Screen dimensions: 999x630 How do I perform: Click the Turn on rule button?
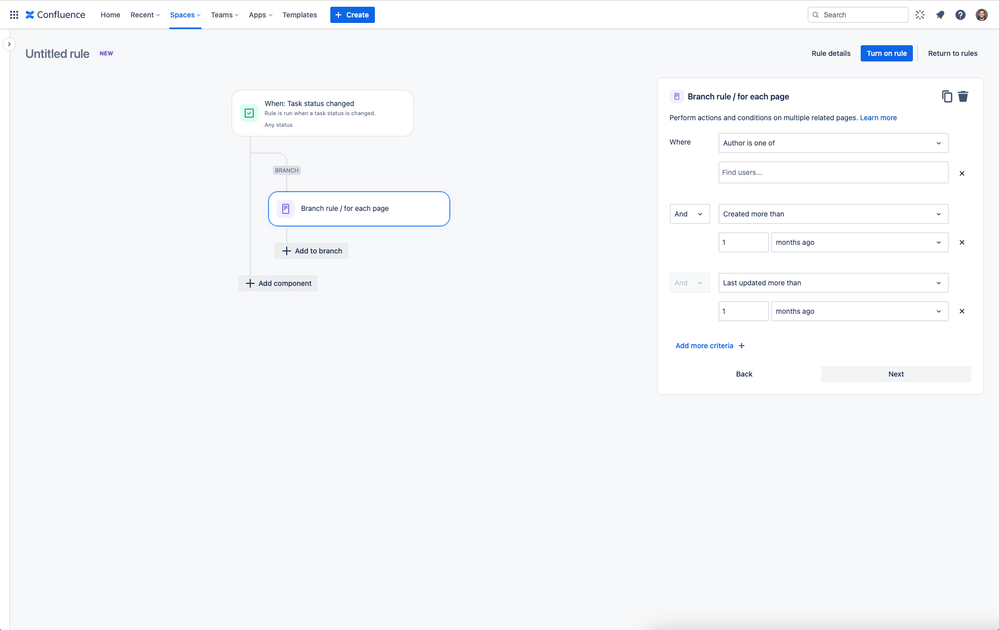pos(886,54)
